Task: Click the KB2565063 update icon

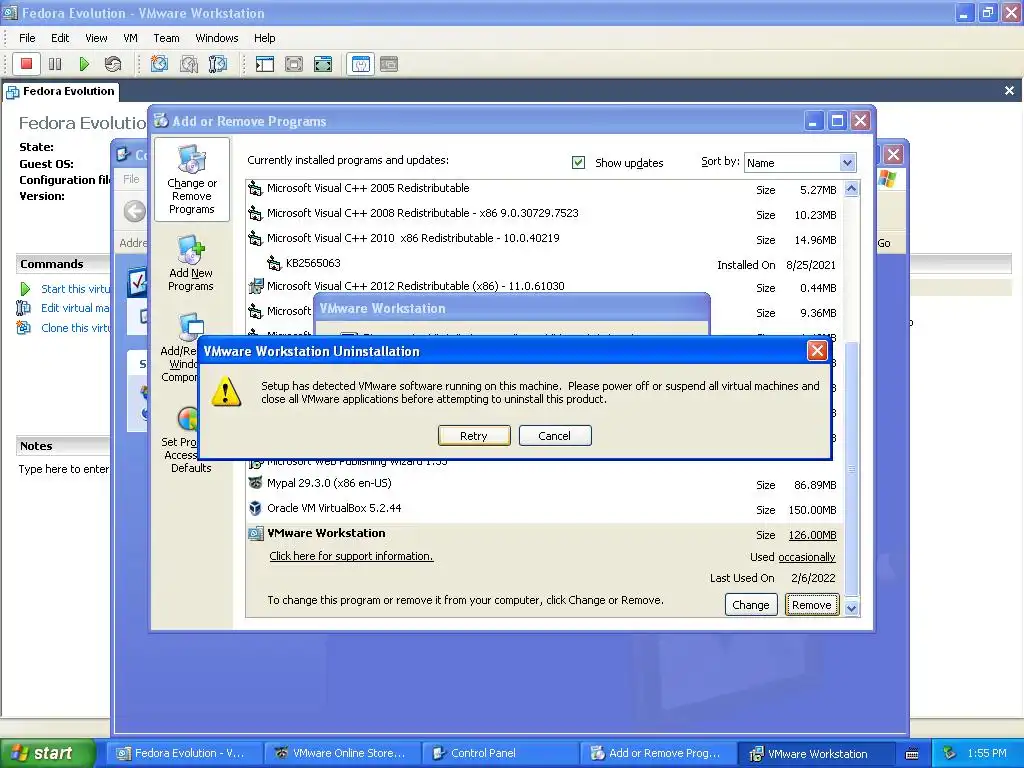Action: point(274,263)
